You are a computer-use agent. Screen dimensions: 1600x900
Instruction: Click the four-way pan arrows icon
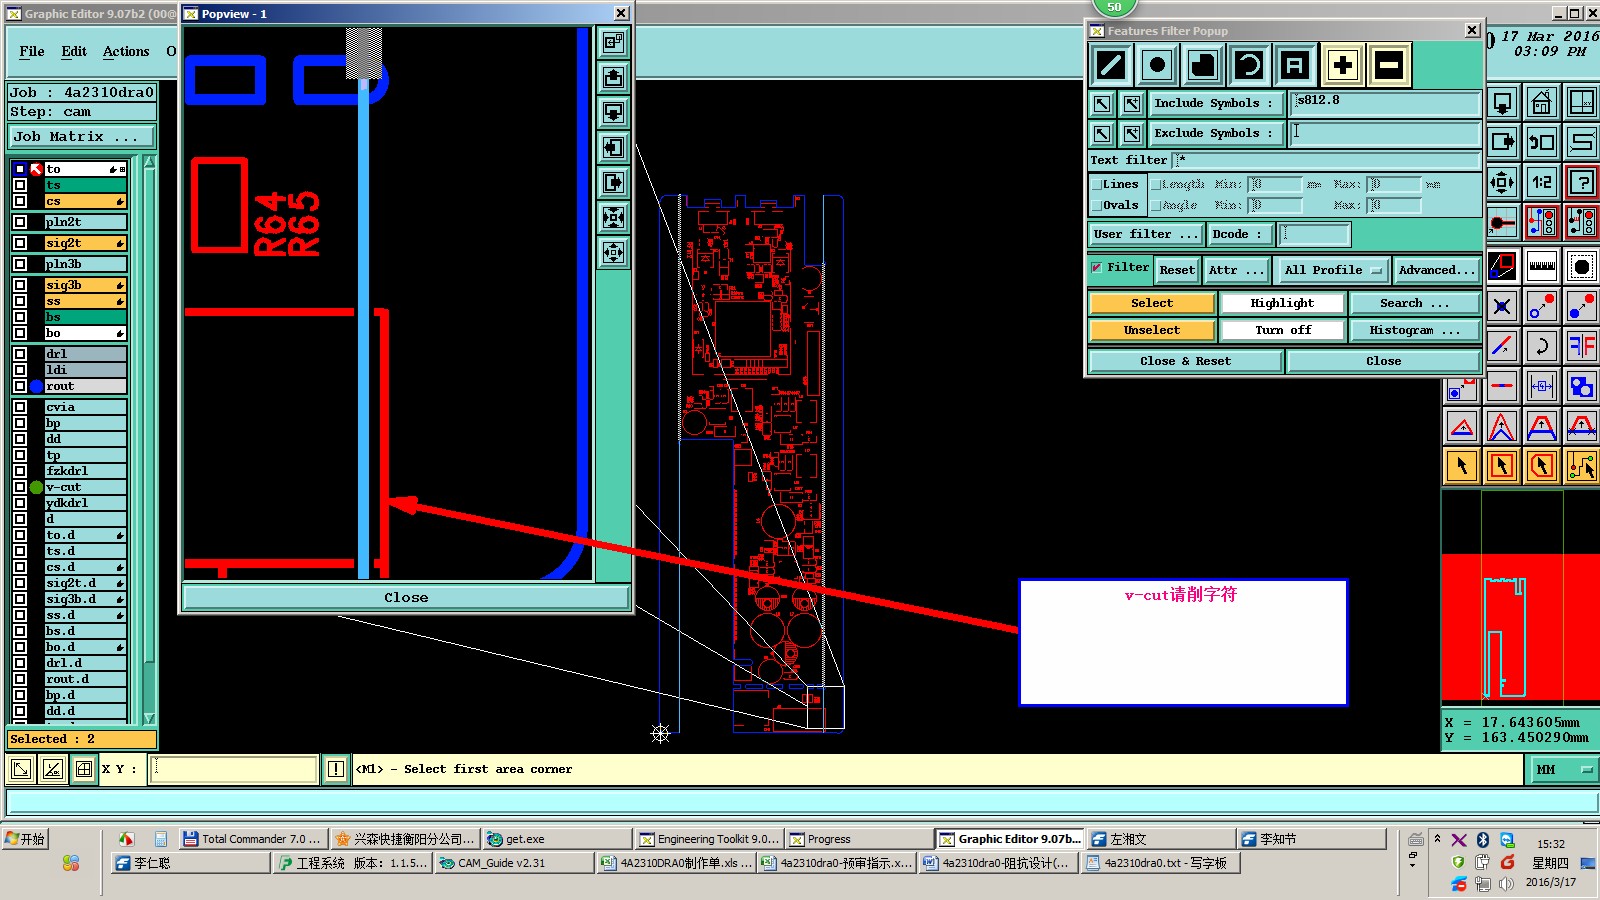click(x=1502, y=182)
